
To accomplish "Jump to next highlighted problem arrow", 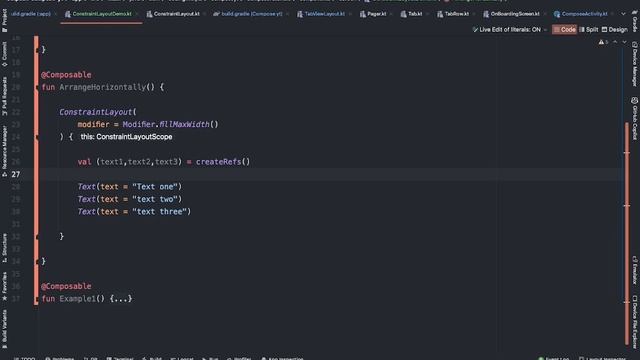I will tap(624, 42).
